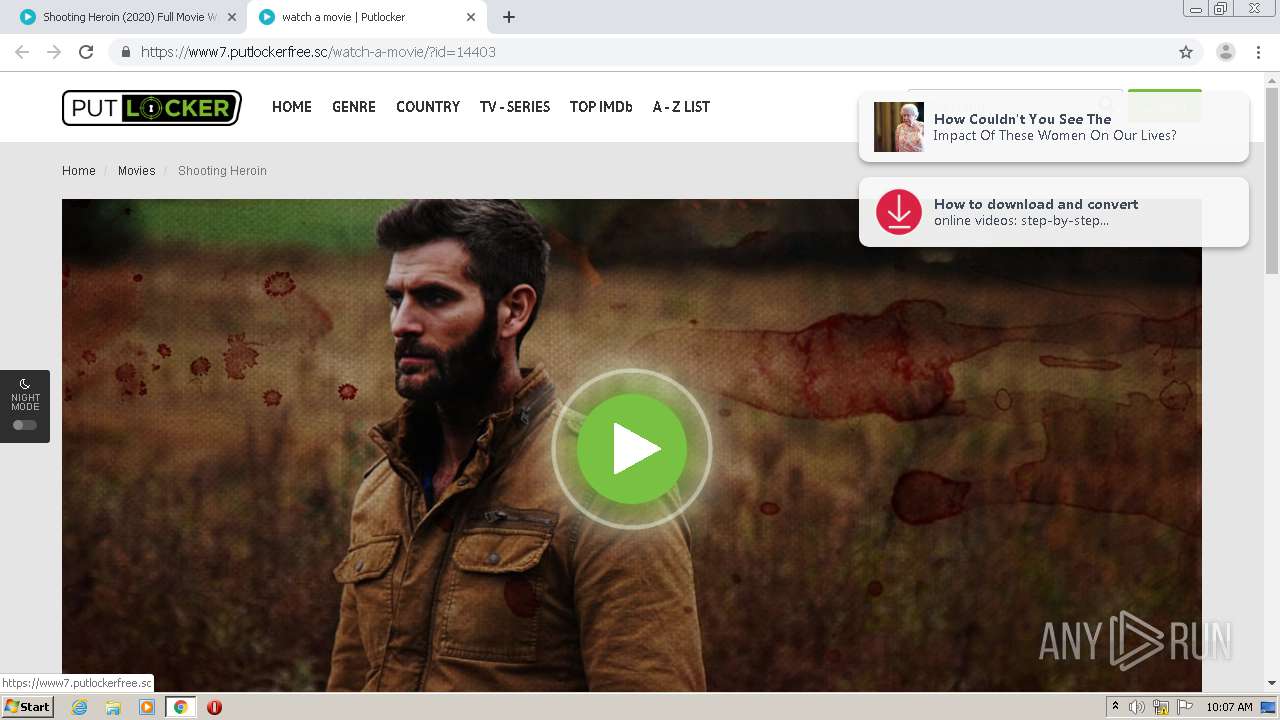The height and width of the screenshot is (720, 1280).
Task: Open the Windows Start menu
Action: (x=28, y=707)
